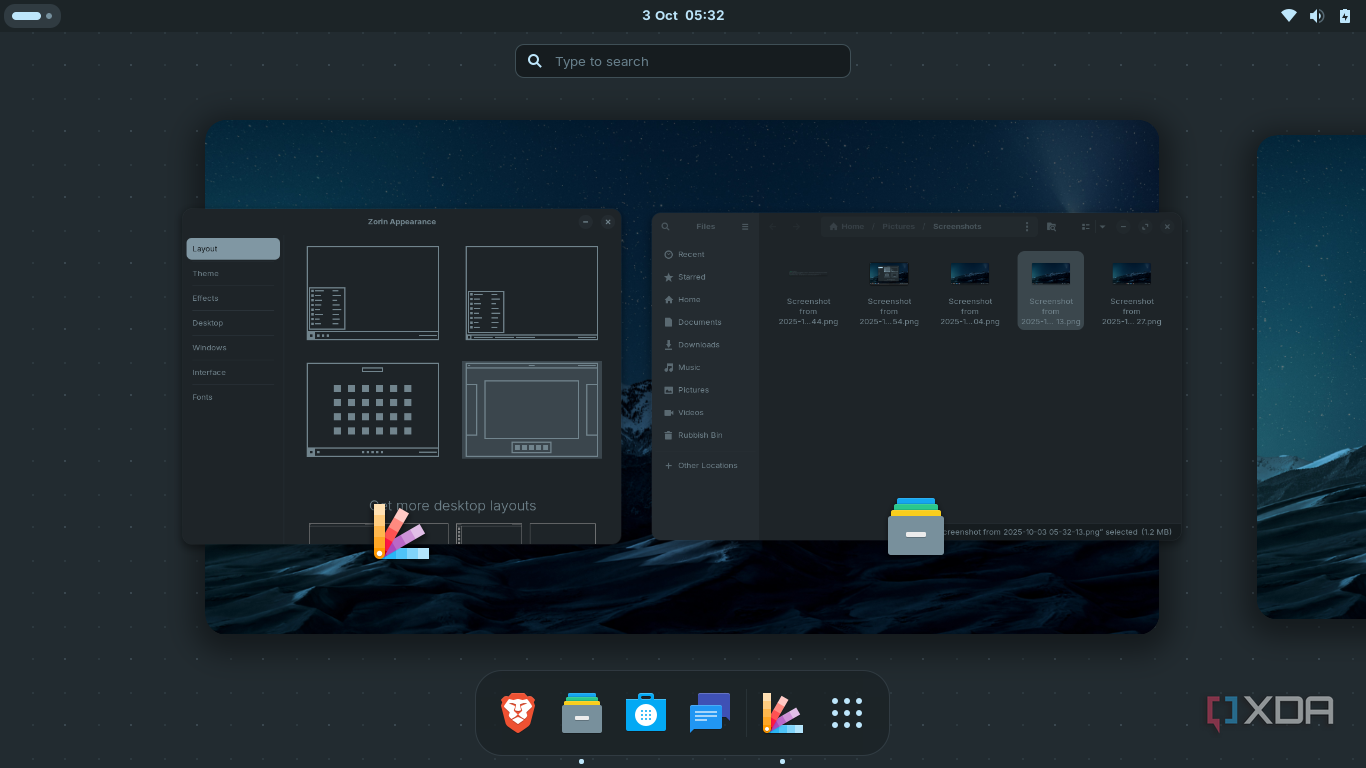
Task: Open the Files hamburger menu
Action: pyautogui.click(x=745, y=226)
